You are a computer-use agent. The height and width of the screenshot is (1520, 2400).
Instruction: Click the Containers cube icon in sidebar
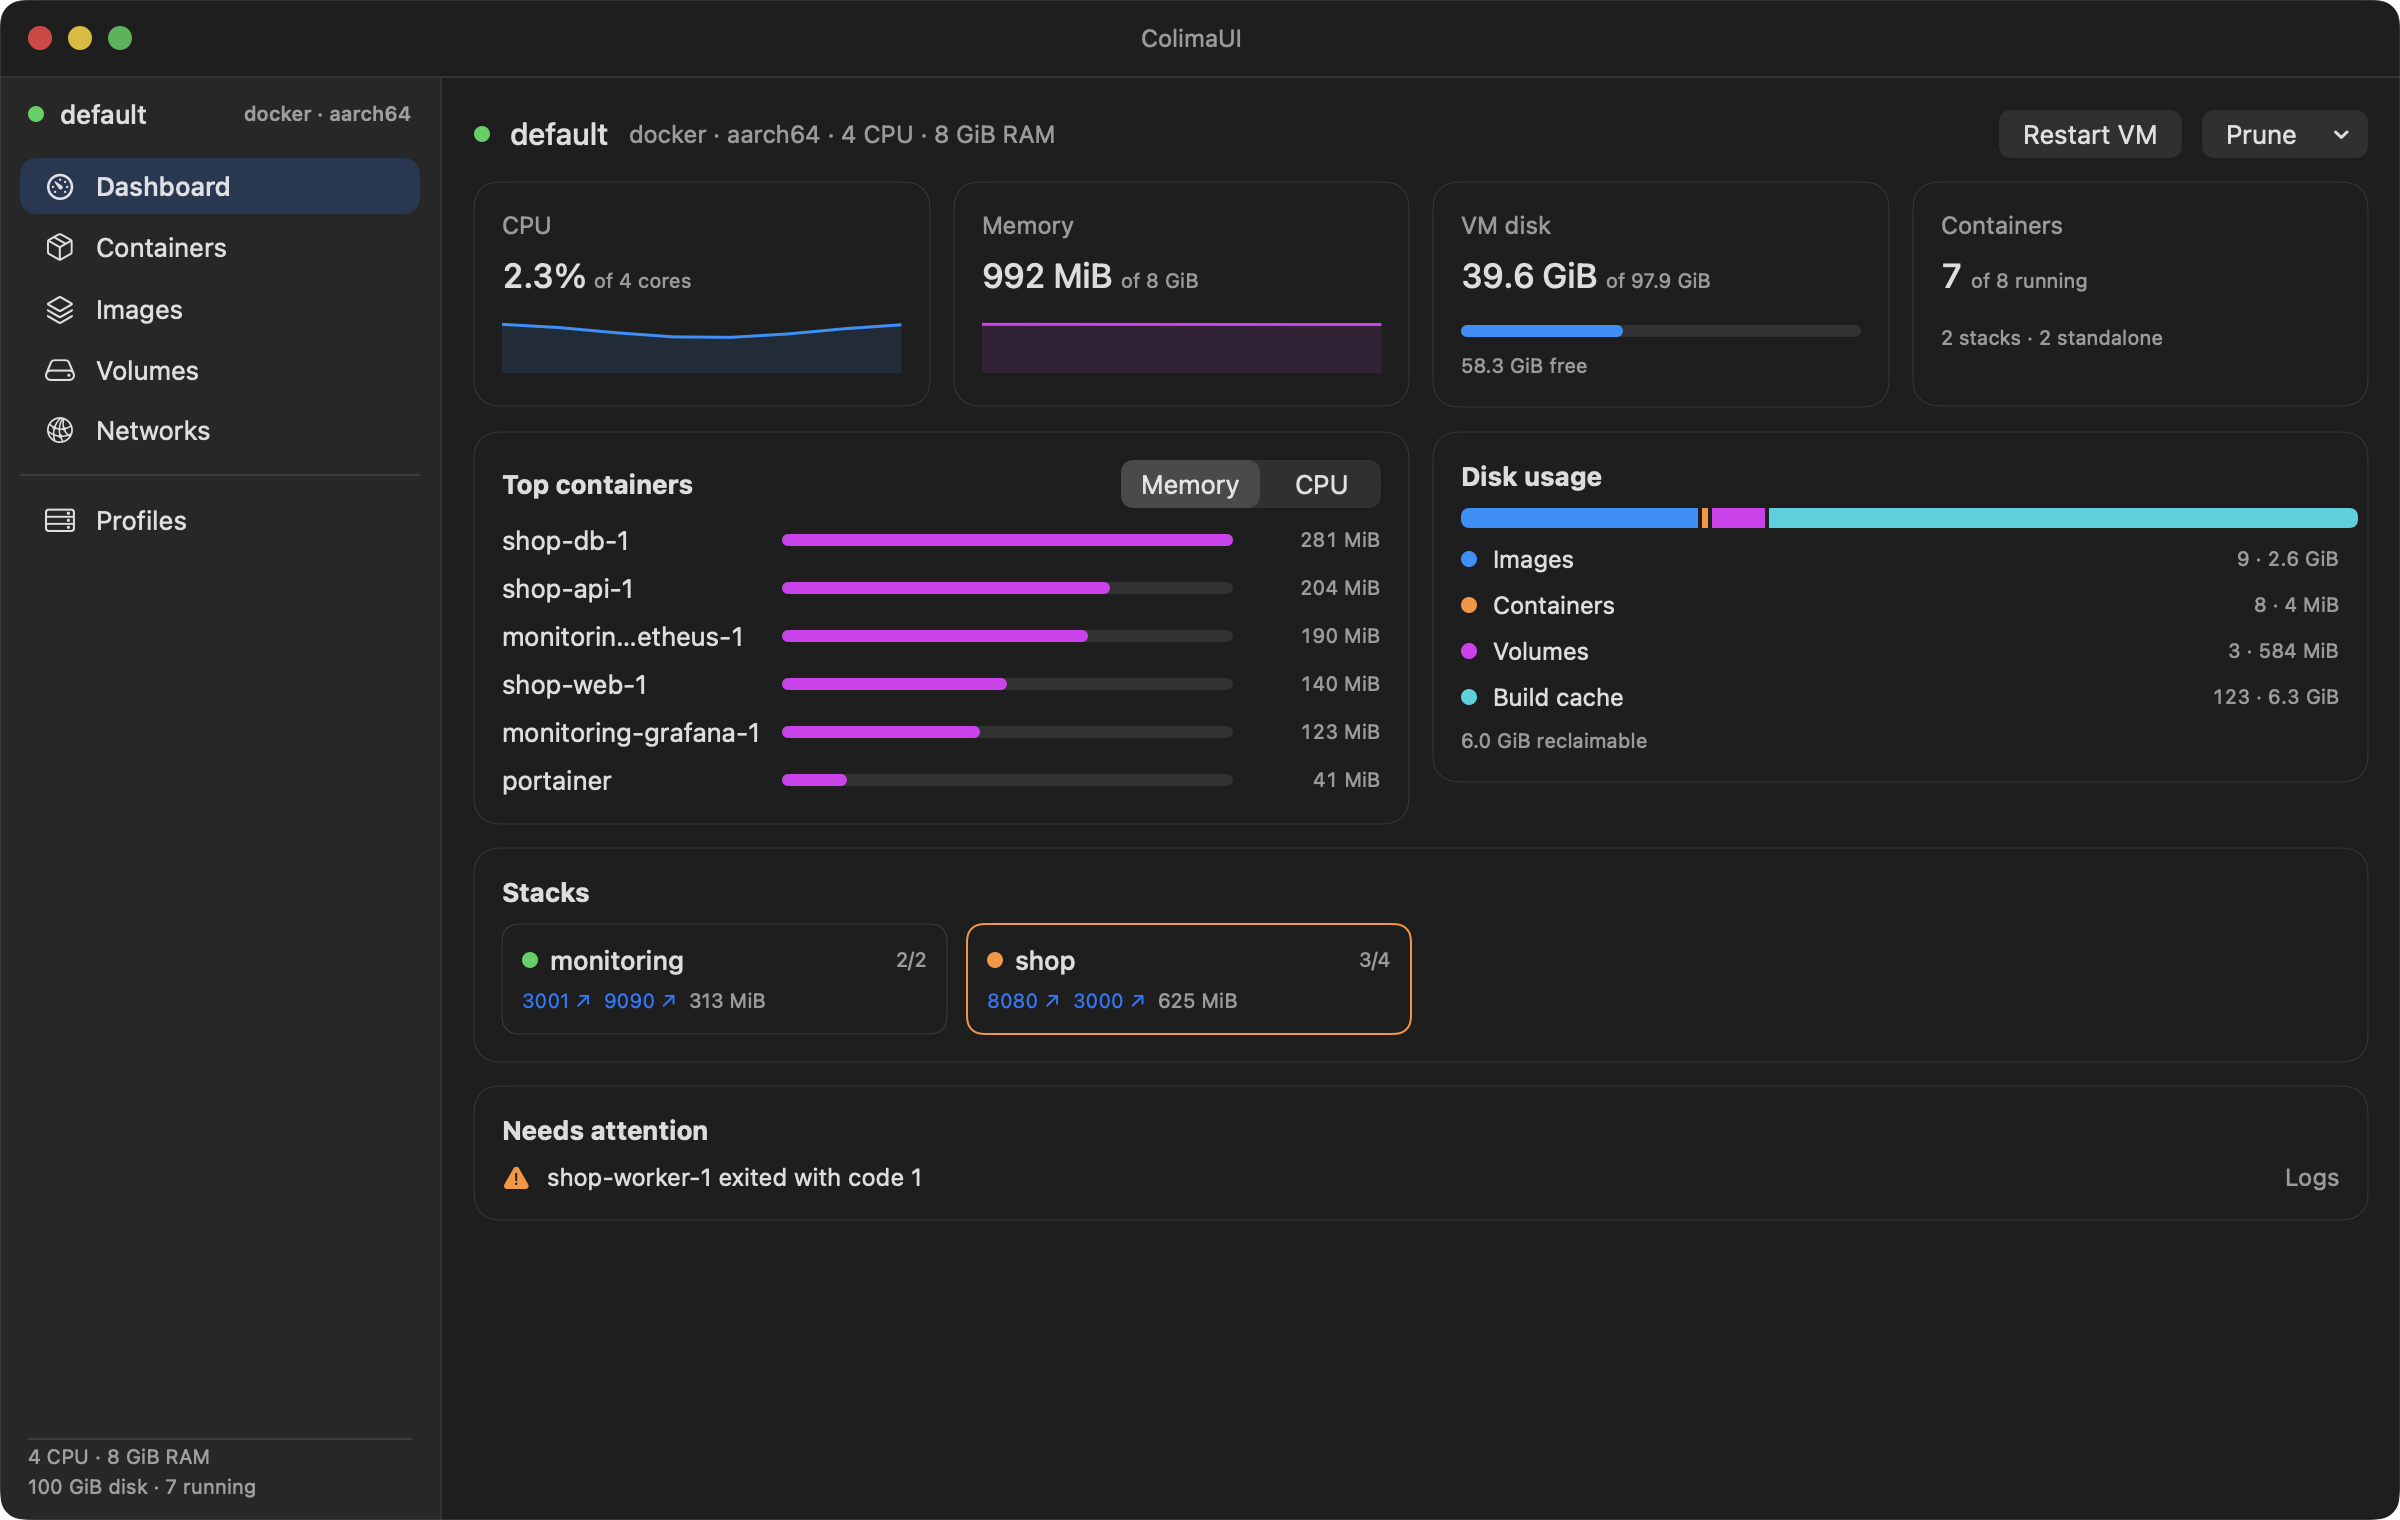point(60,248)
